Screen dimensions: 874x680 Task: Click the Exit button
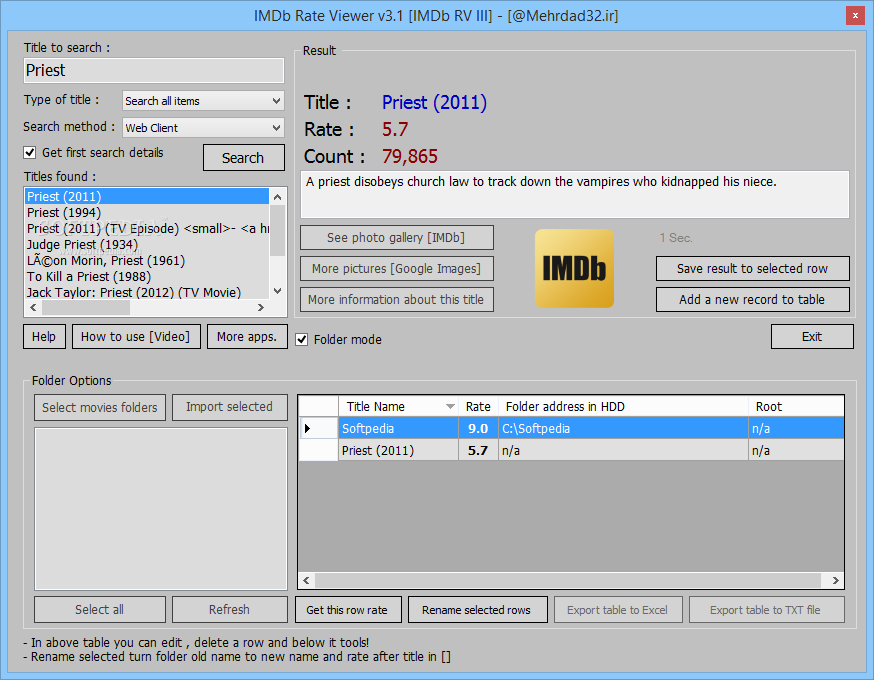812,337
